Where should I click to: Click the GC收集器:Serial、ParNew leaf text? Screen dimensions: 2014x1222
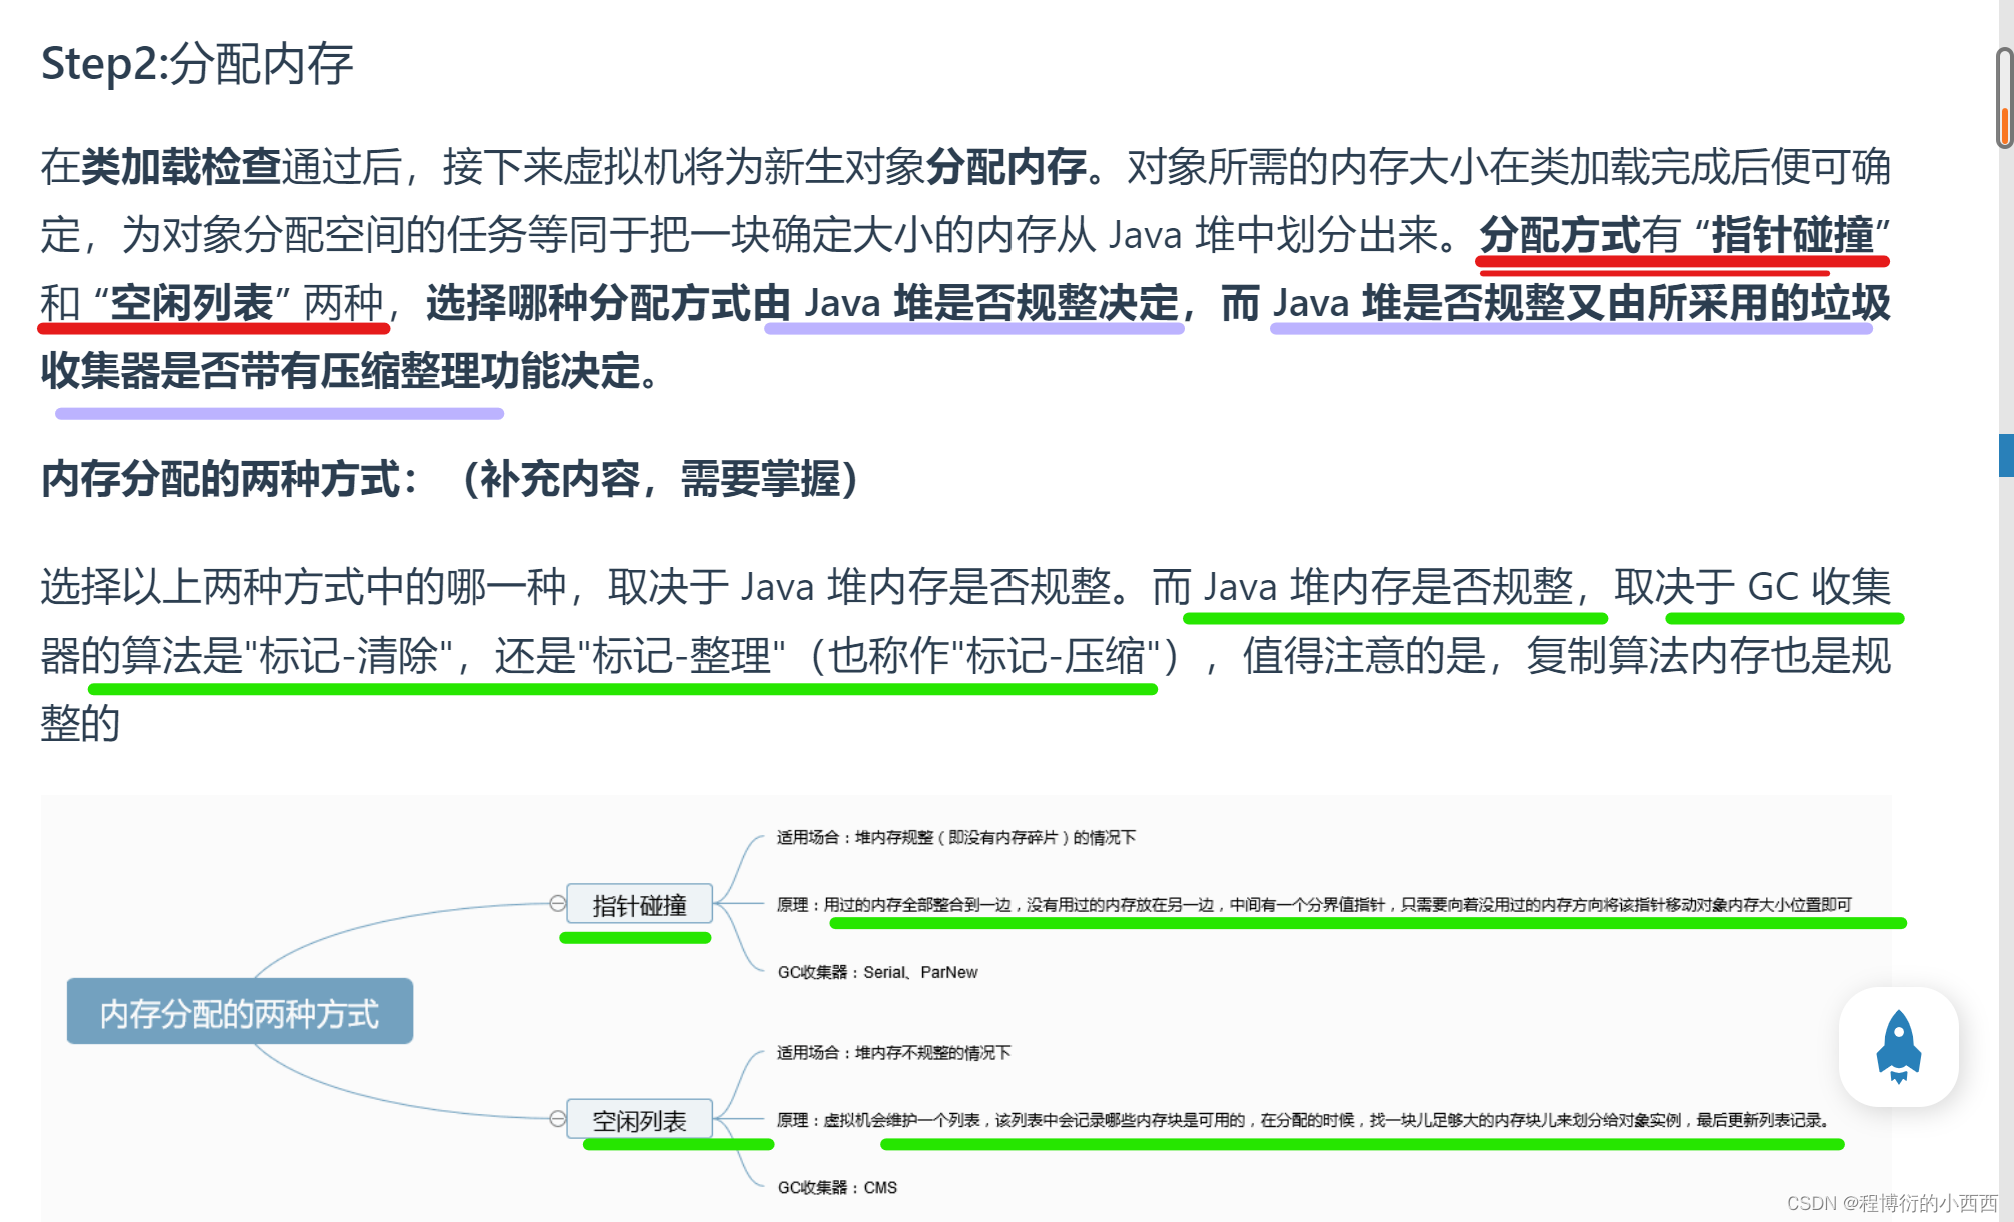877,972
